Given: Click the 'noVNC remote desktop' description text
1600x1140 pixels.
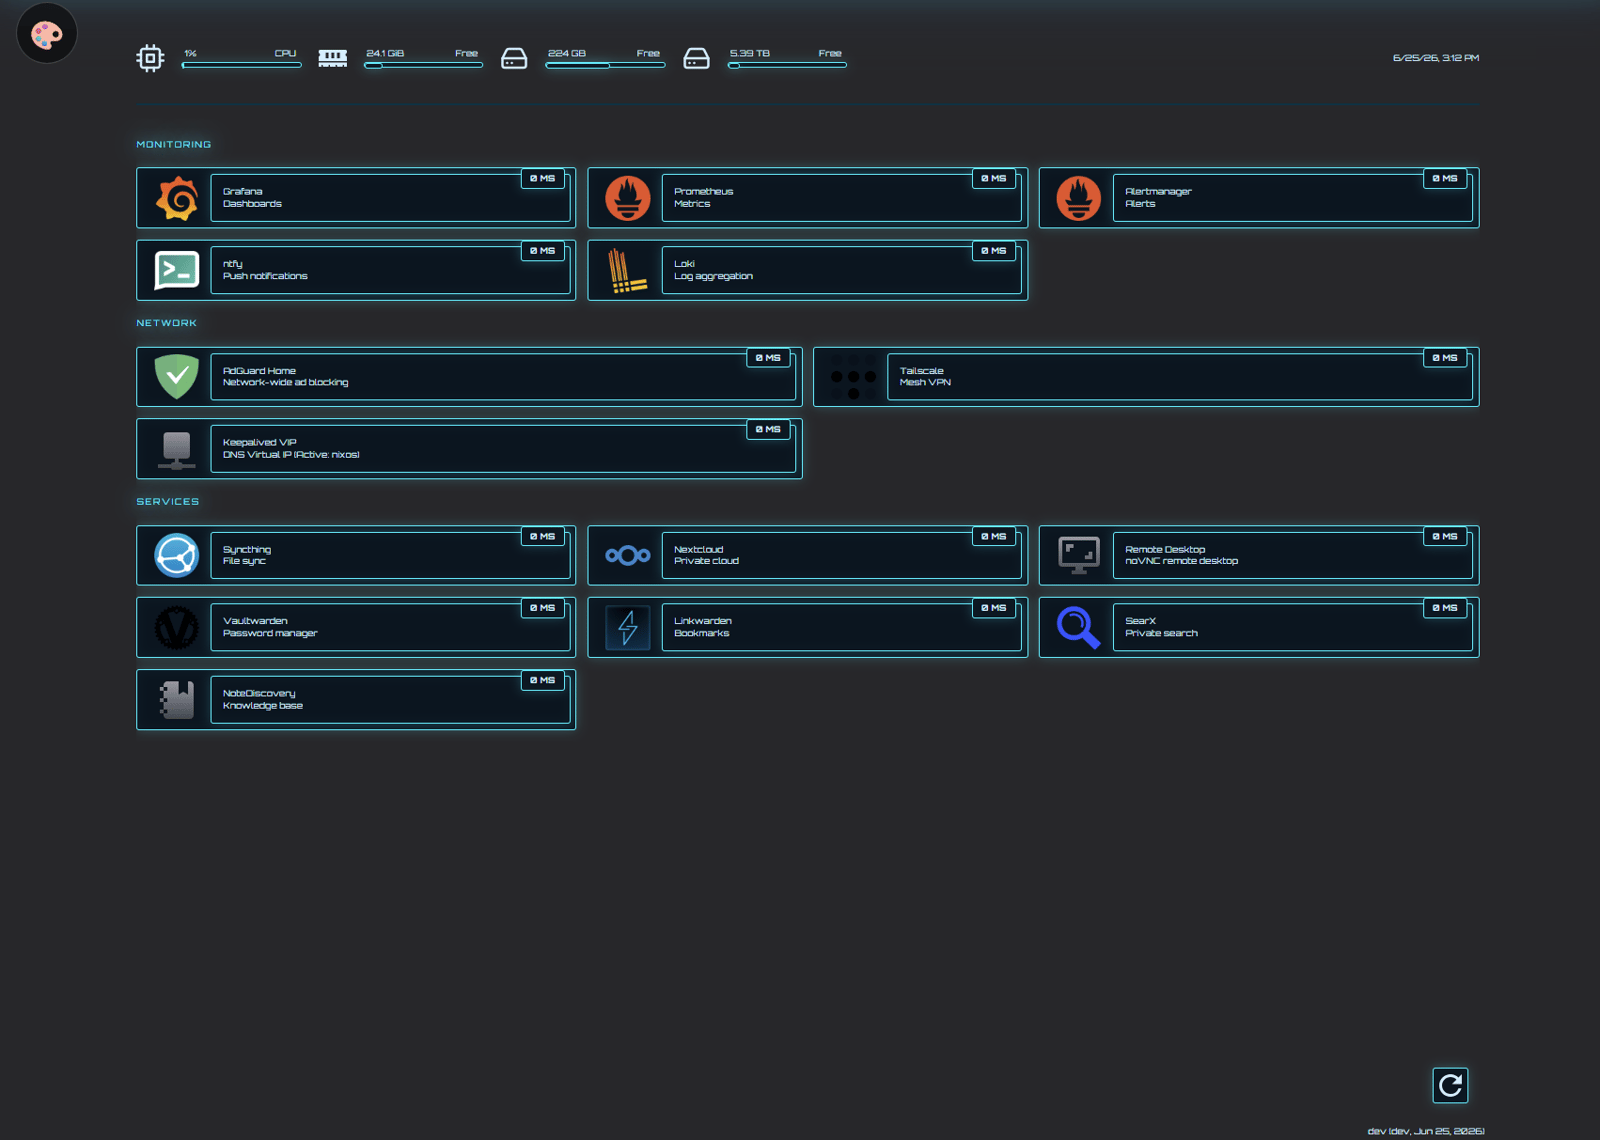Looking at the screenshot, I should [1182, 561].
